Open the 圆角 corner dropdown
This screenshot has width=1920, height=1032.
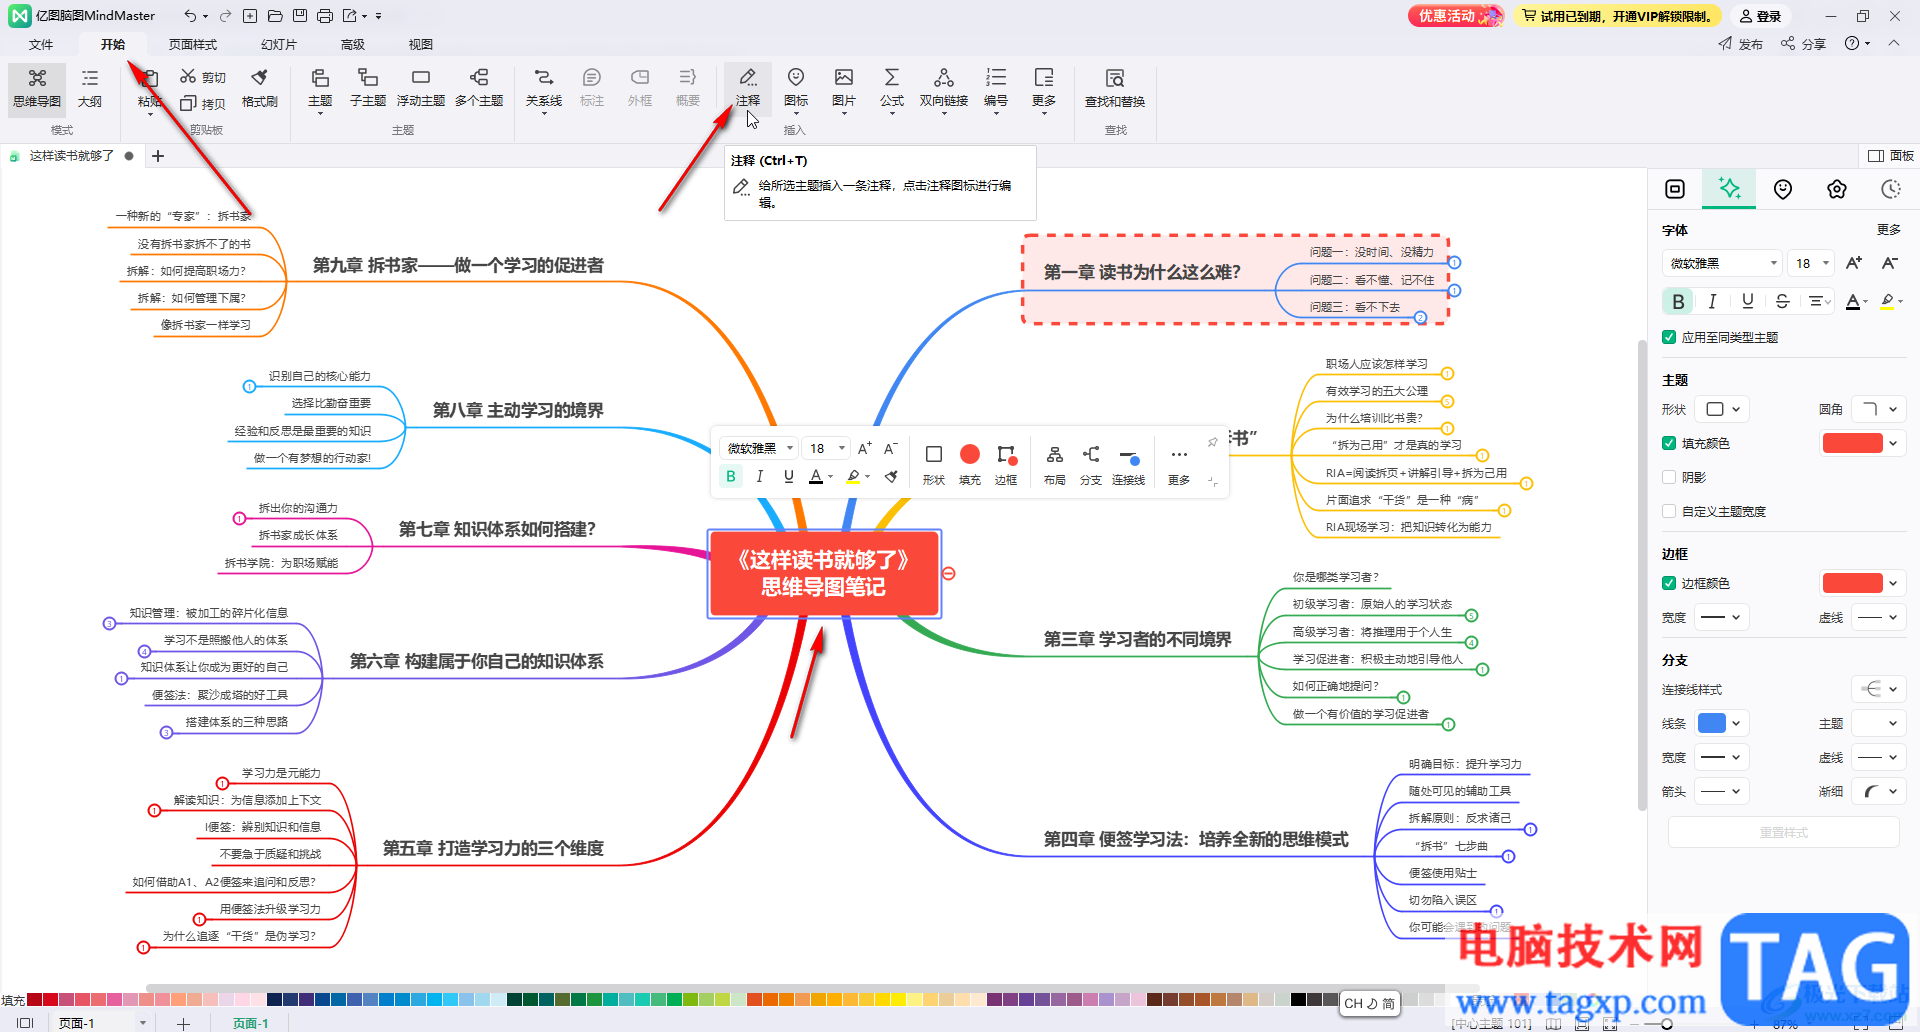tap(1879, 409)
